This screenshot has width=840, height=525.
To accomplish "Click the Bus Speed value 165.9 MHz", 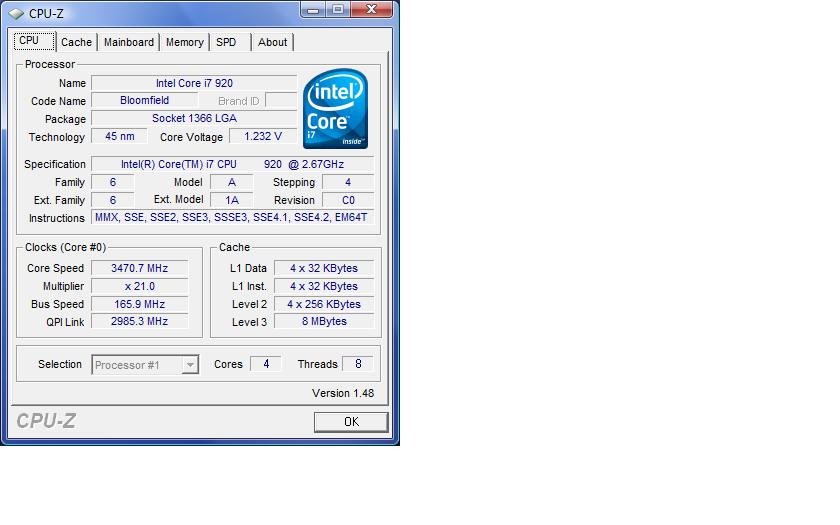I will (139, 304).
